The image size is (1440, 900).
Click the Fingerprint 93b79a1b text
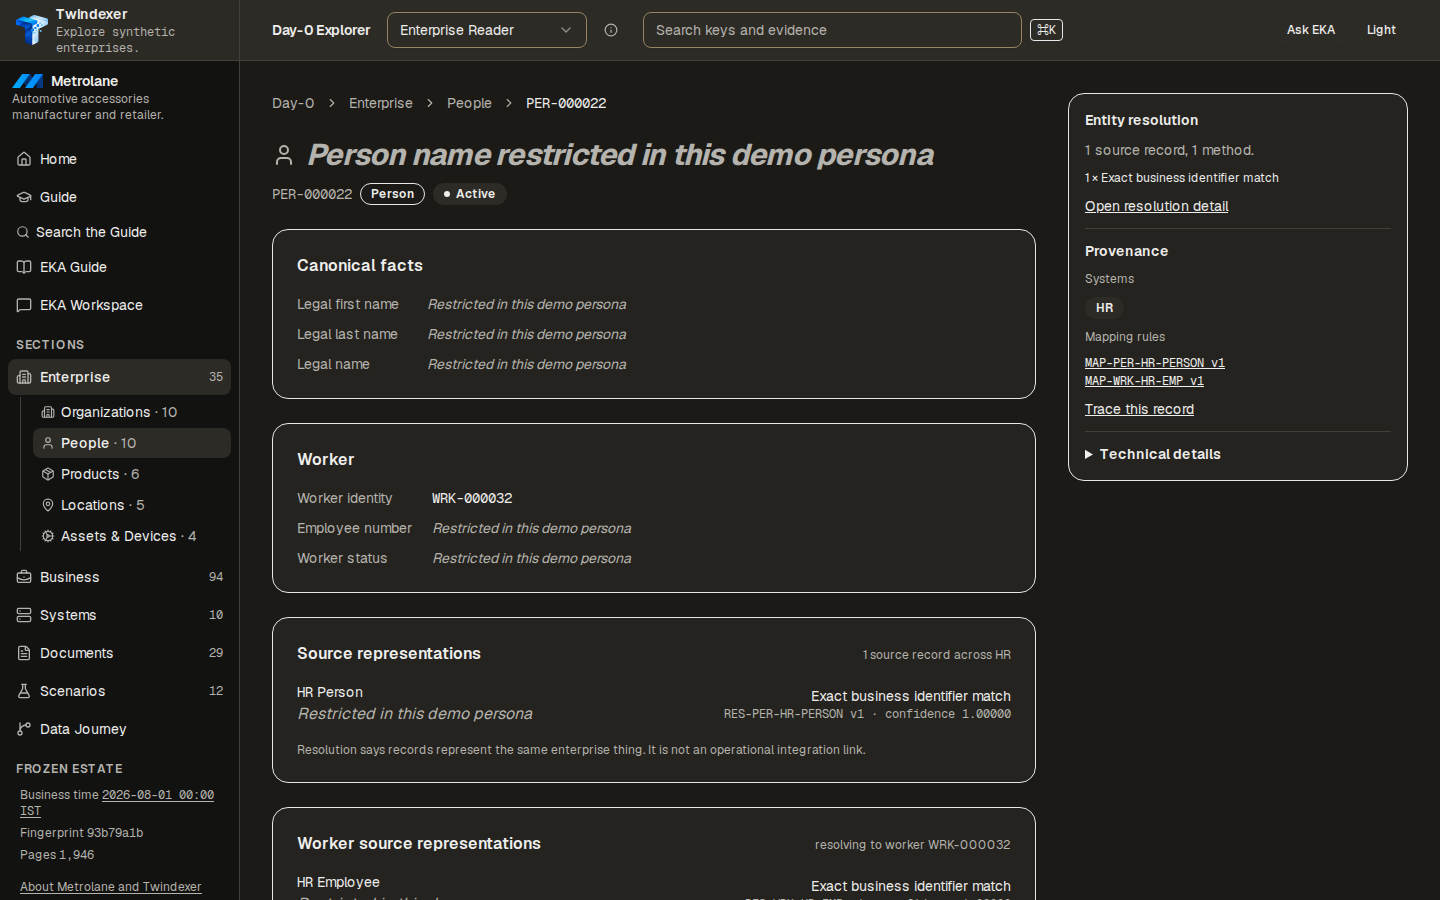coord(82,833)
